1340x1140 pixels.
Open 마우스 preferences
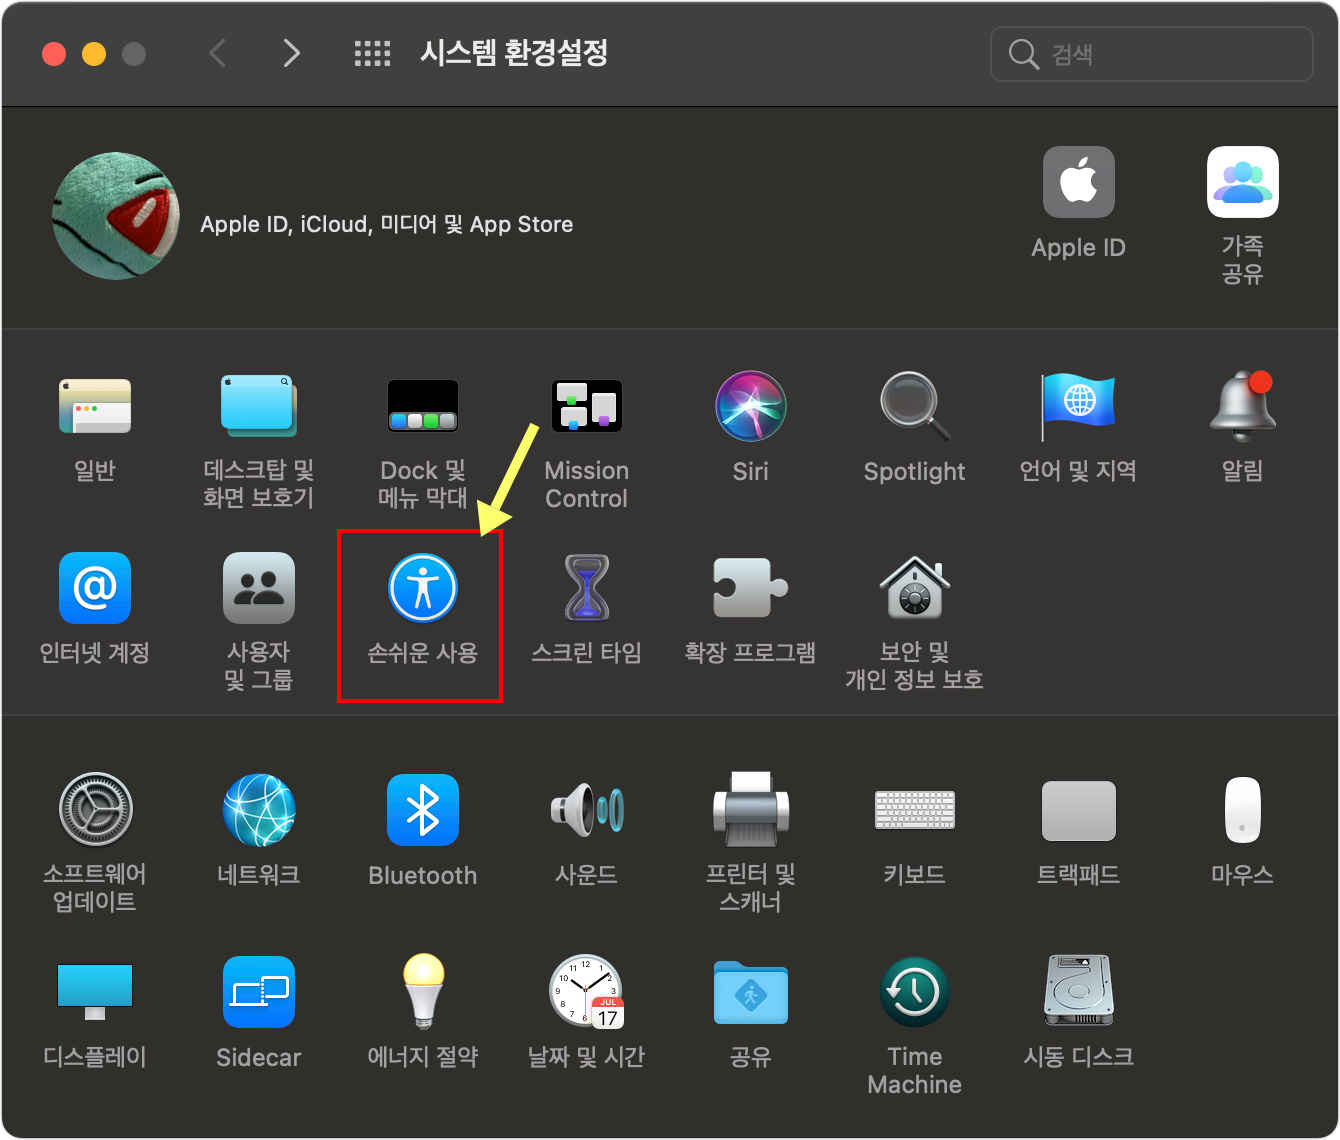click(x=1243, y=809)
